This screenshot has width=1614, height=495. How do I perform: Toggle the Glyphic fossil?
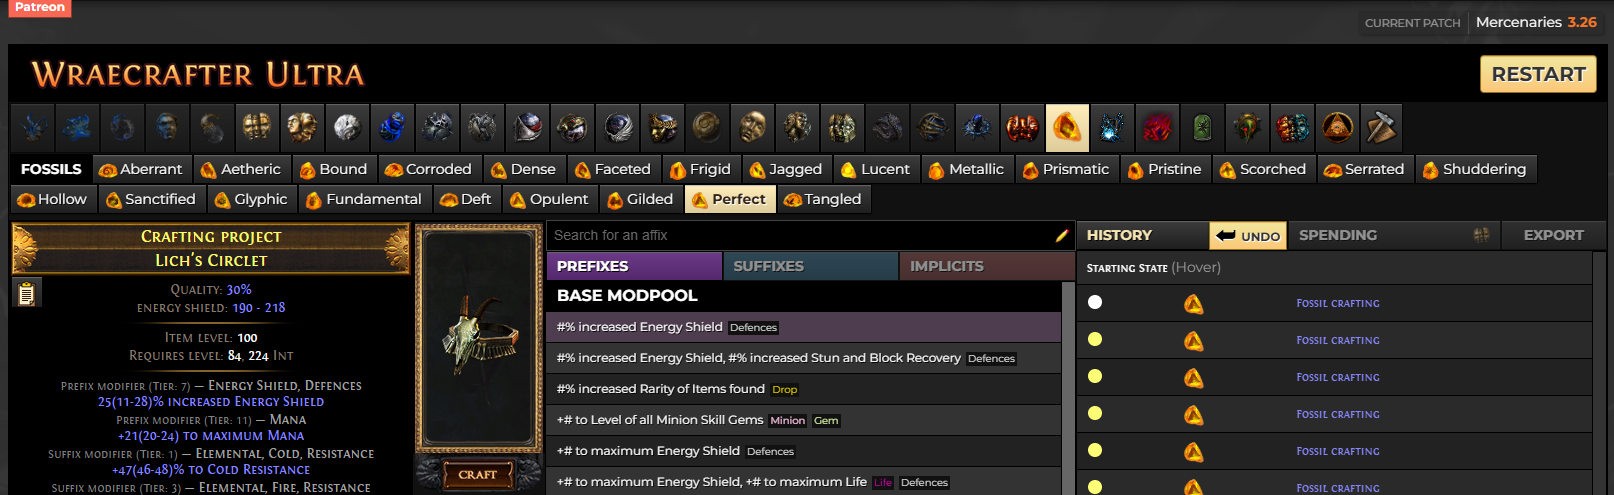251,199
